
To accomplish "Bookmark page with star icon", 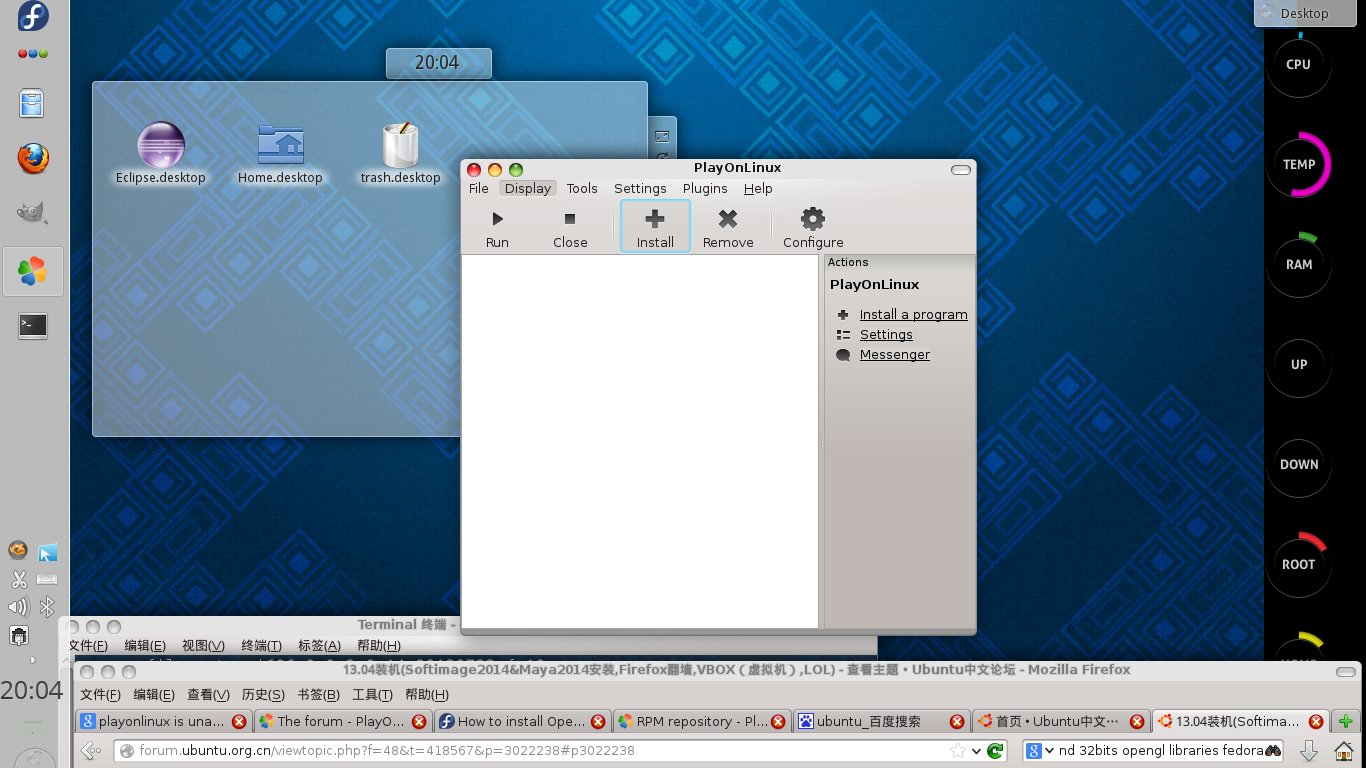I will click(957, 750).
